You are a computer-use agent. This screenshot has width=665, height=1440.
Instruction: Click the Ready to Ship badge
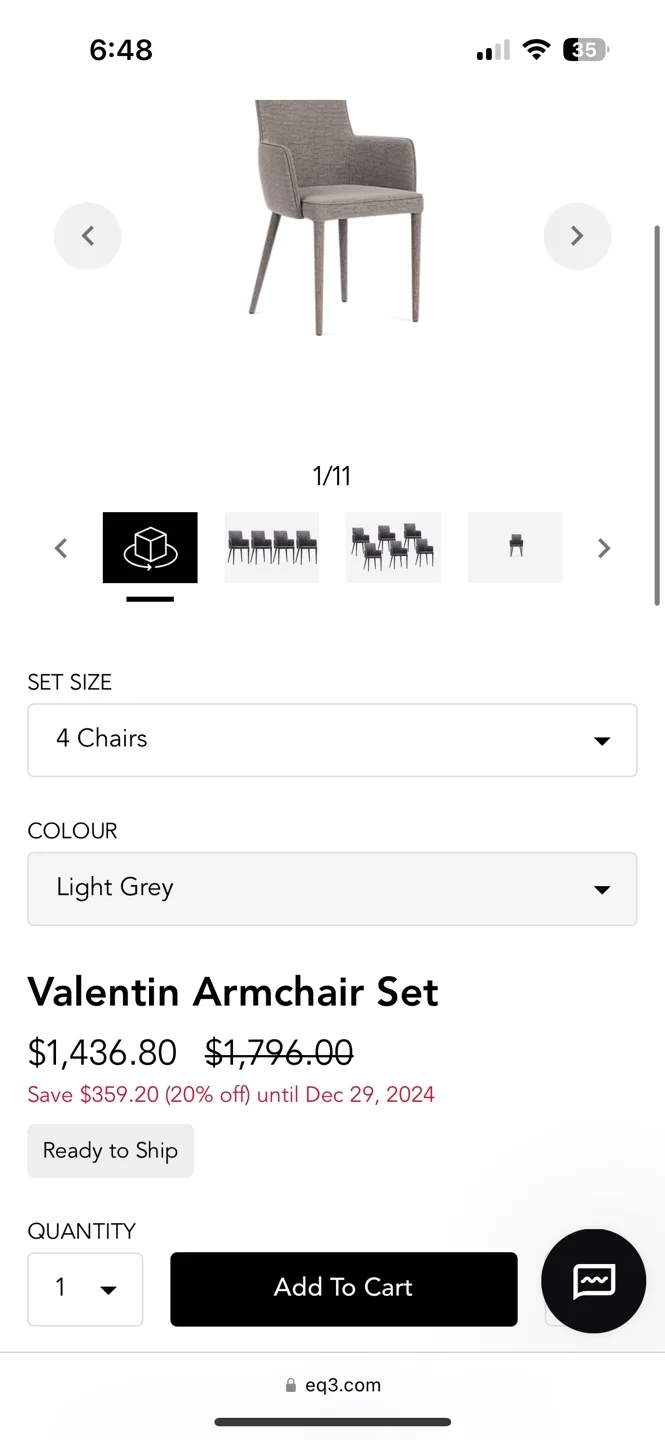click(110, 1150)
